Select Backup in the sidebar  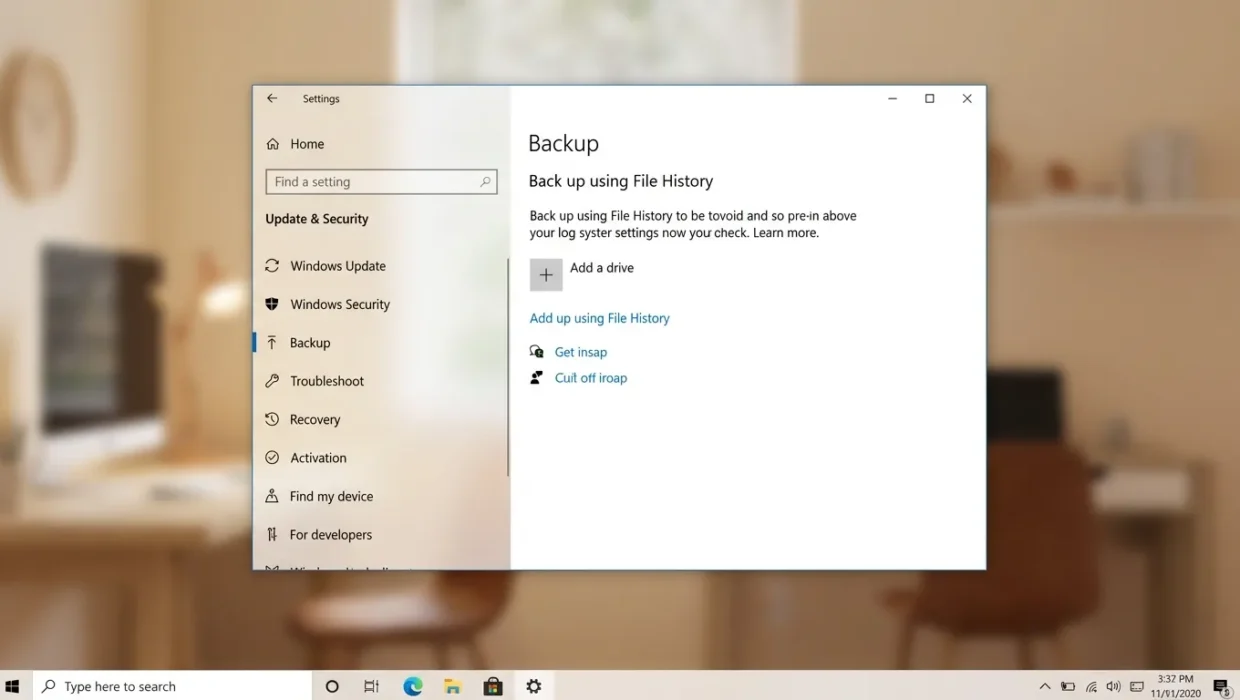point(310,343)
